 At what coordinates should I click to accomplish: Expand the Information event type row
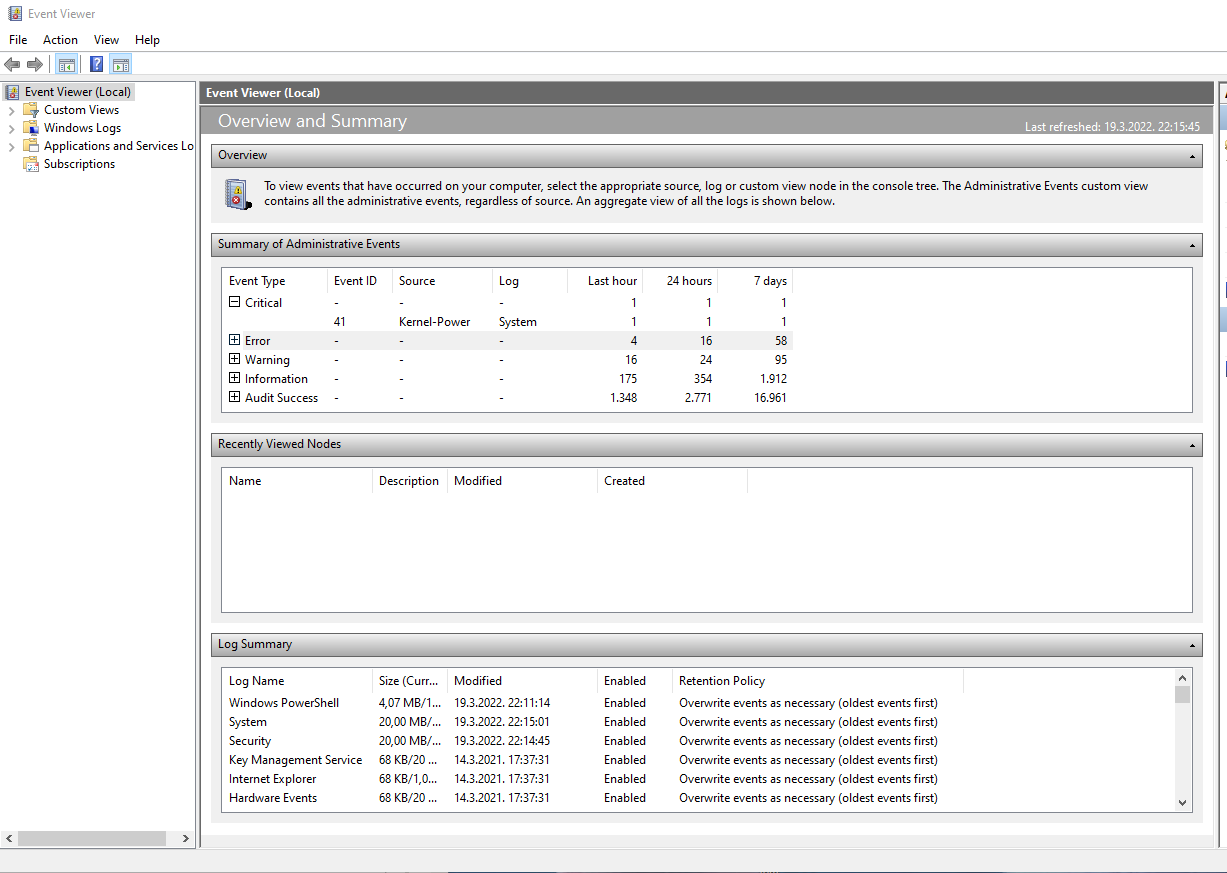coord(234,378)
